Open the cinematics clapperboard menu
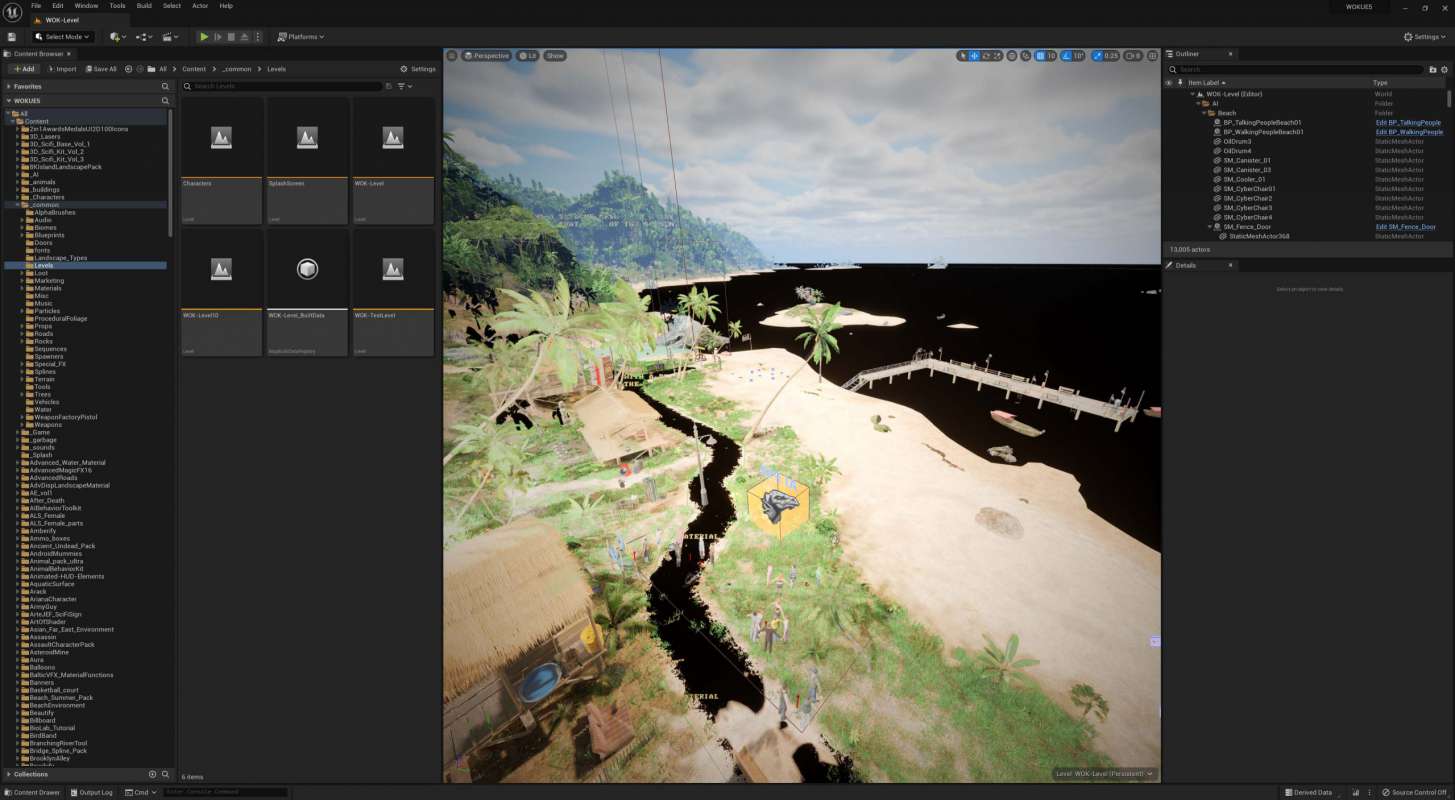Image resolution: width=1455 pixels, height=800 pixels. (x=170, y=37)
